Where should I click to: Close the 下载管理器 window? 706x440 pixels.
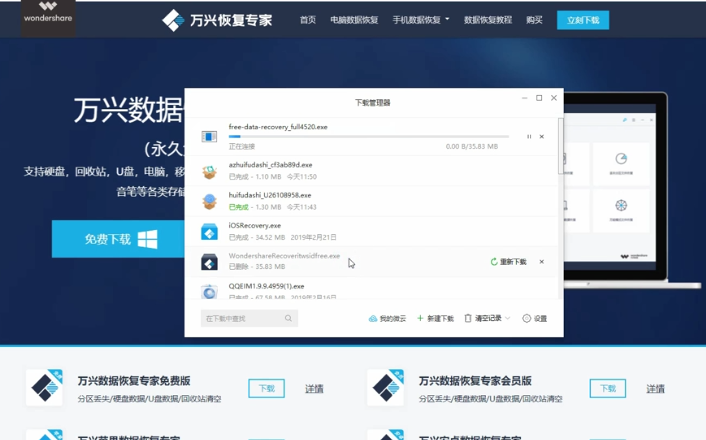(554, 98)
